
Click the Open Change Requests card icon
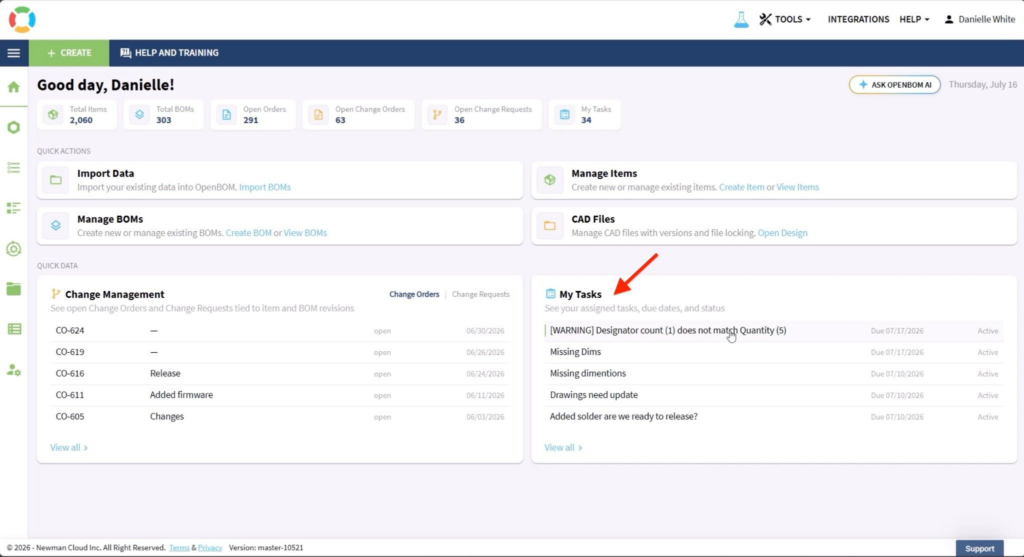point(437,115)
